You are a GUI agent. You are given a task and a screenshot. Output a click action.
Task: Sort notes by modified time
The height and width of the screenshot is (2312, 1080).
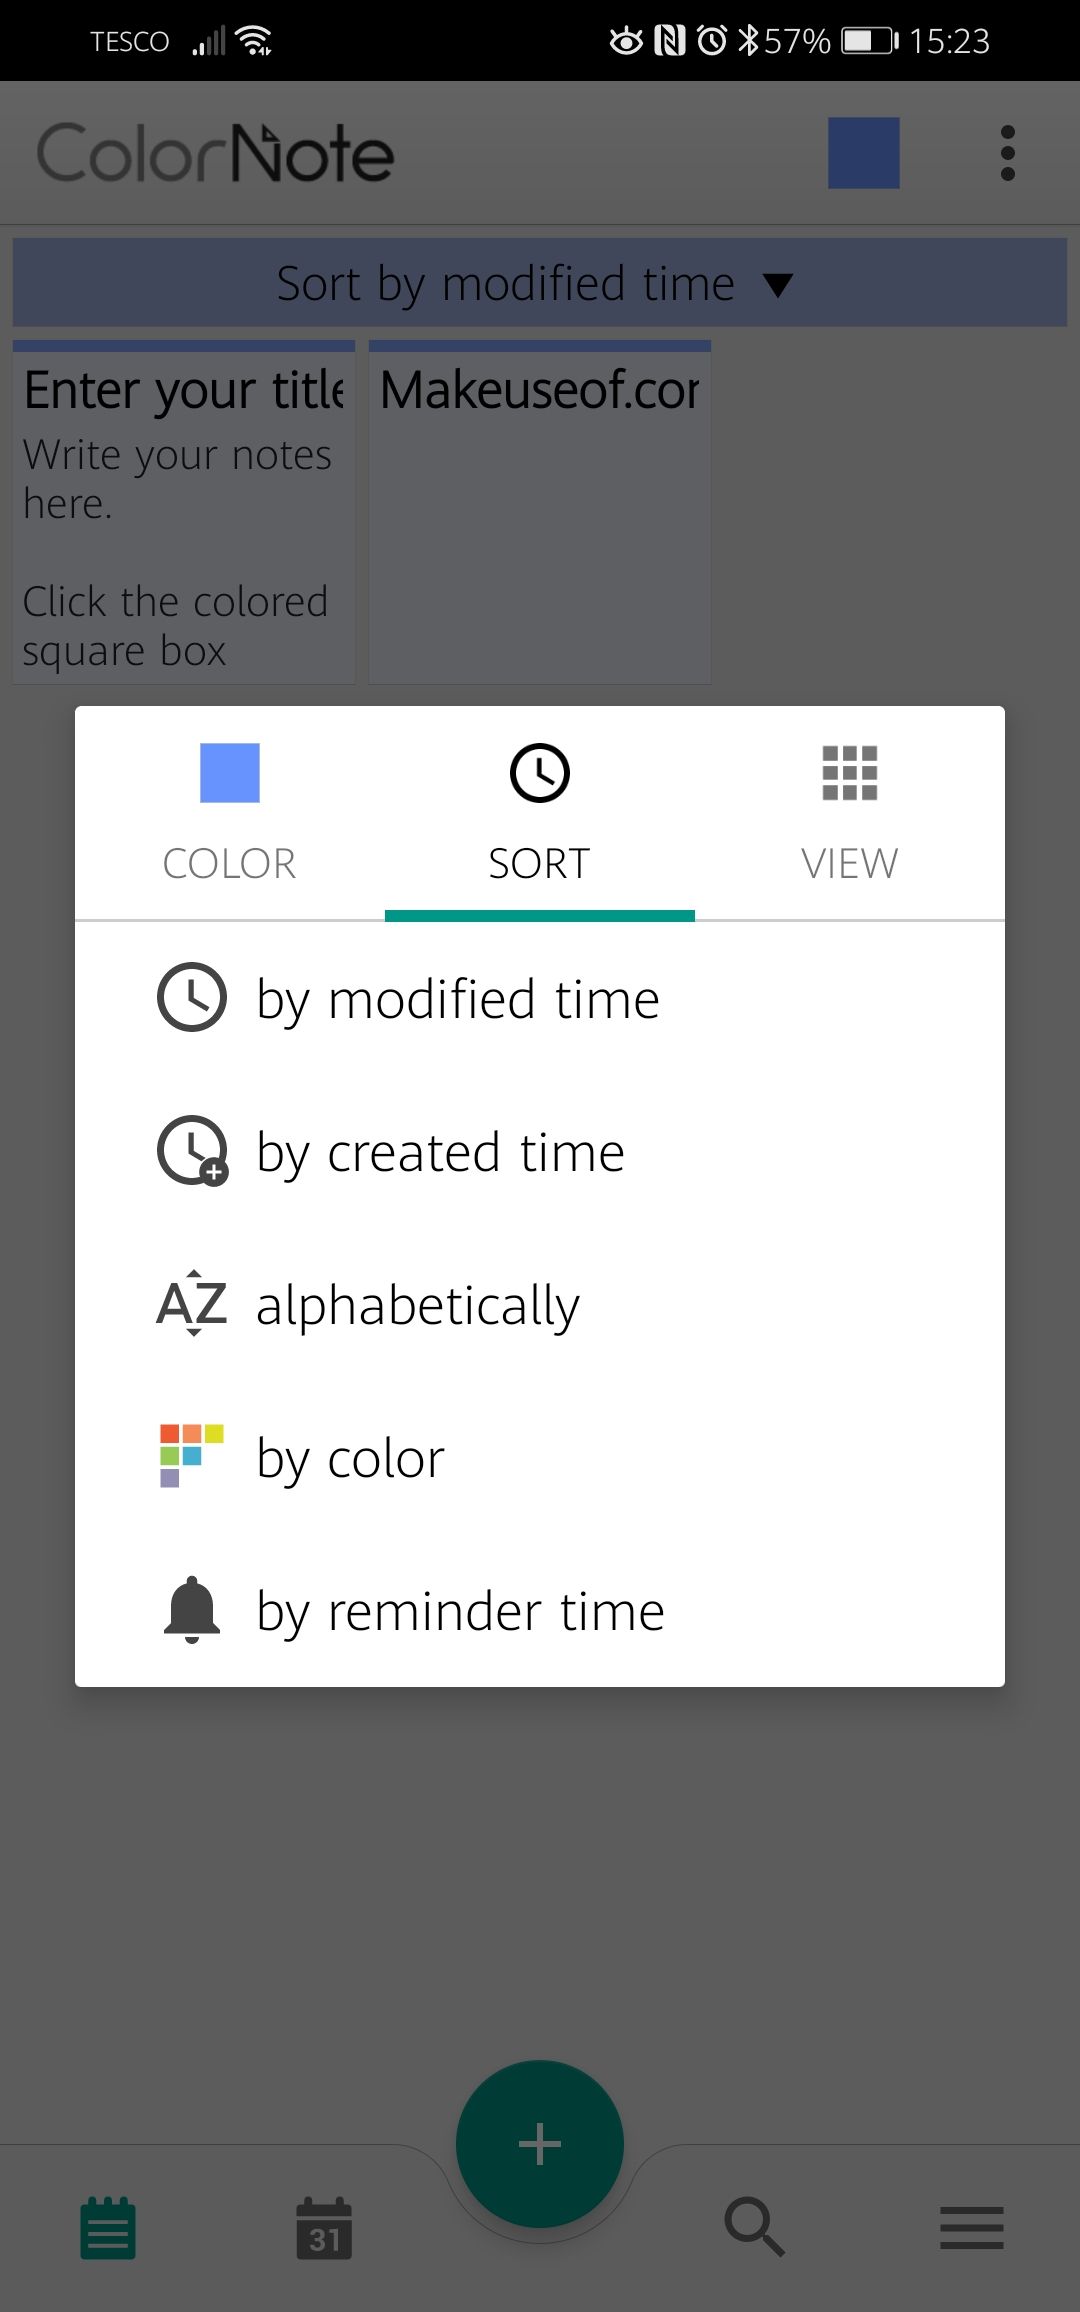tap(458, 999)
